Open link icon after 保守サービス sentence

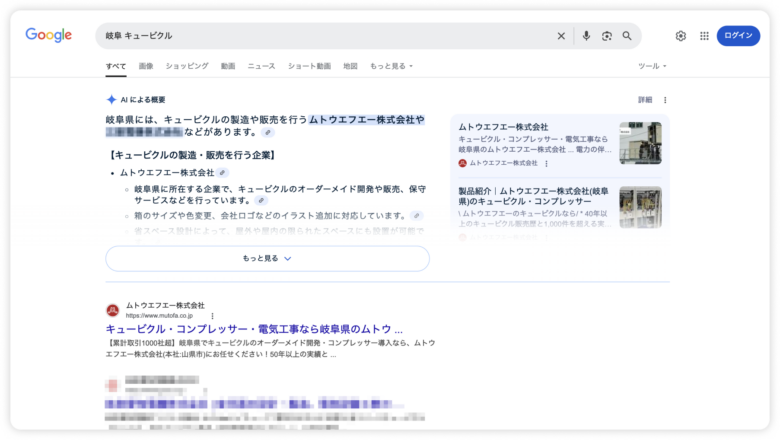[261, 200]
